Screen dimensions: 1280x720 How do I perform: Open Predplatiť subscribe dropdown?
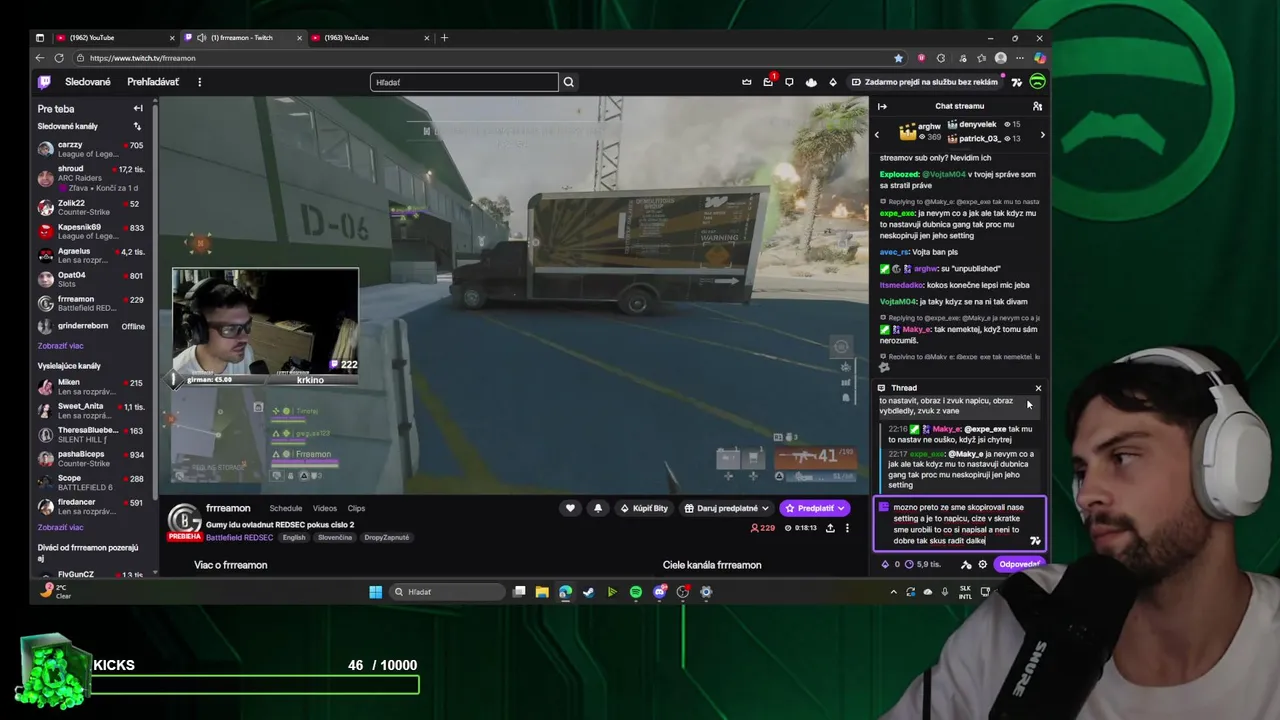point(814,508)
